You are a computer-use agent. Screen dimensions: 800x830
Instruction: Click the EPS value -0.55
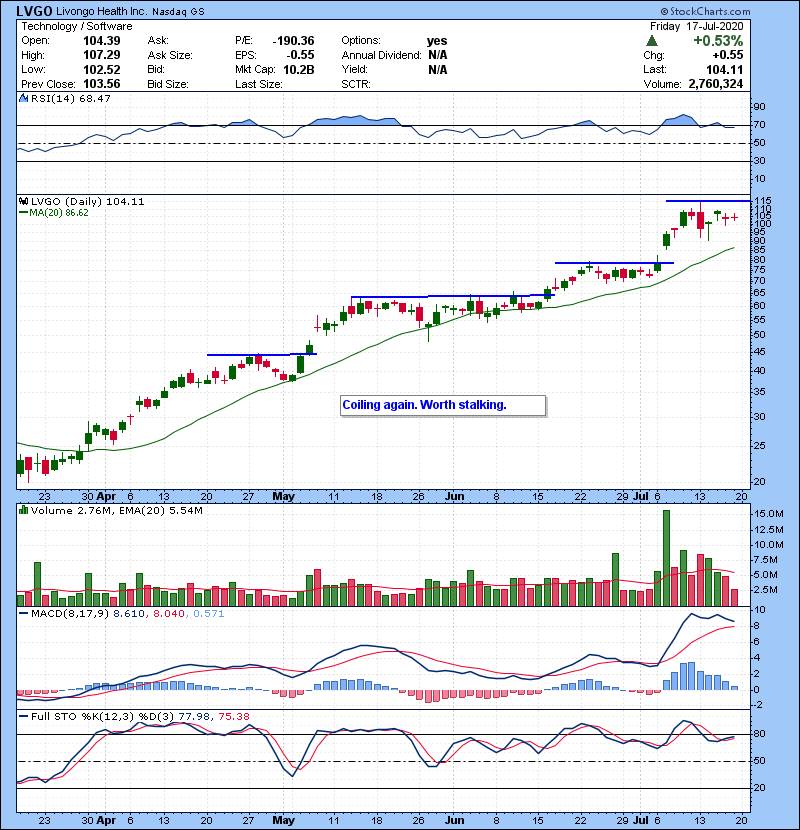pyautogui.click(x=300, y=55)
